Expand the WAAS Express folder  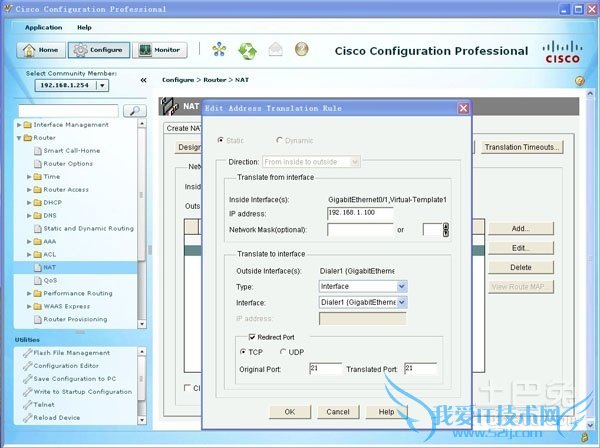(x=29, y=306)
